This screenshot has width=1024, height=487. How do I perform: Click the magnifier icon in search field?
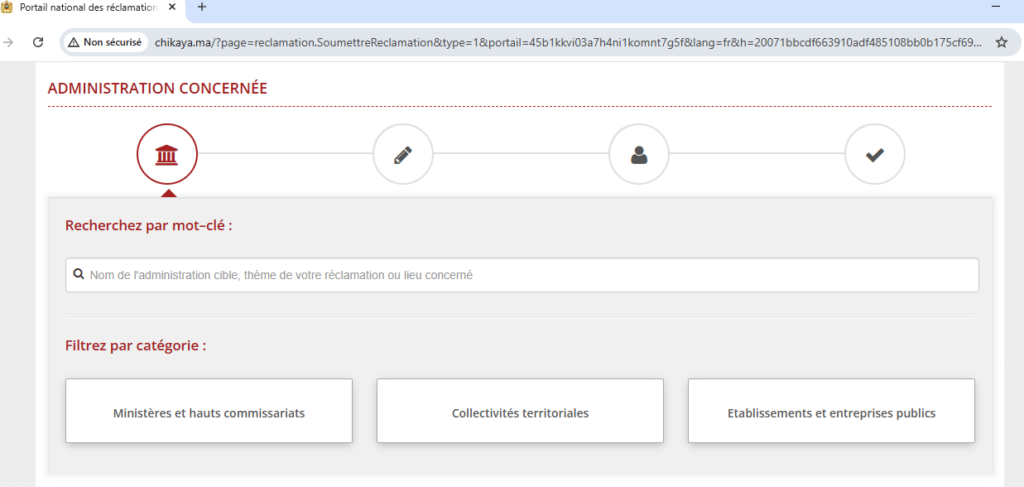pyautogui.click(x=78, y=275)
